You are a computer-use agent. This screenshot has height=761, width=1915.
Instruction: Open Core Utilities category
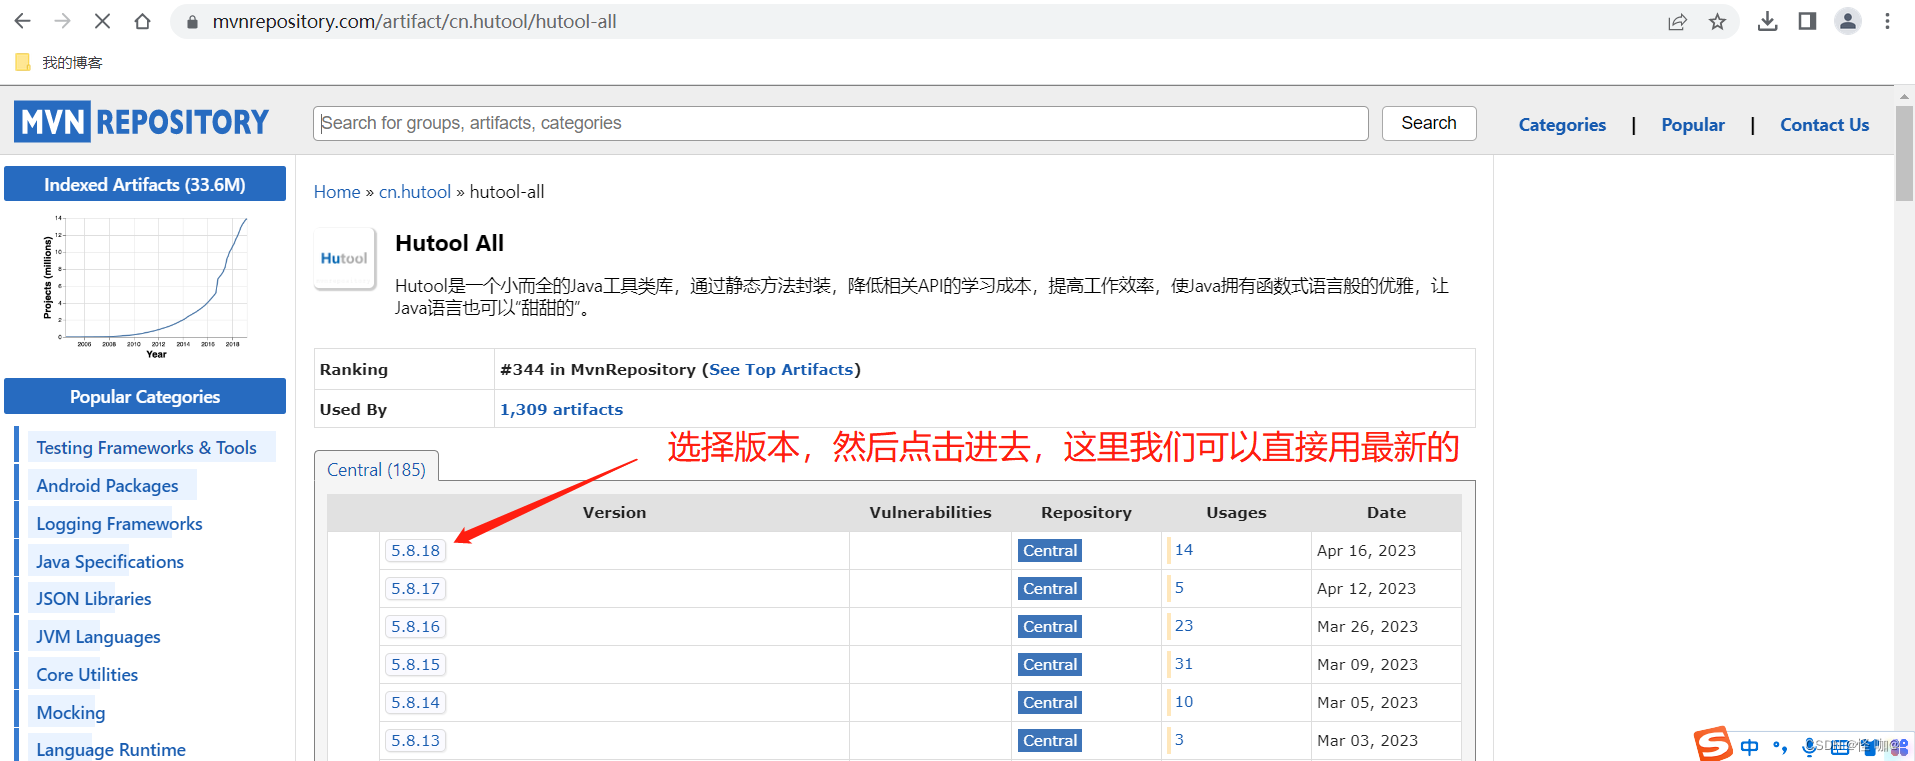(87, 674)
